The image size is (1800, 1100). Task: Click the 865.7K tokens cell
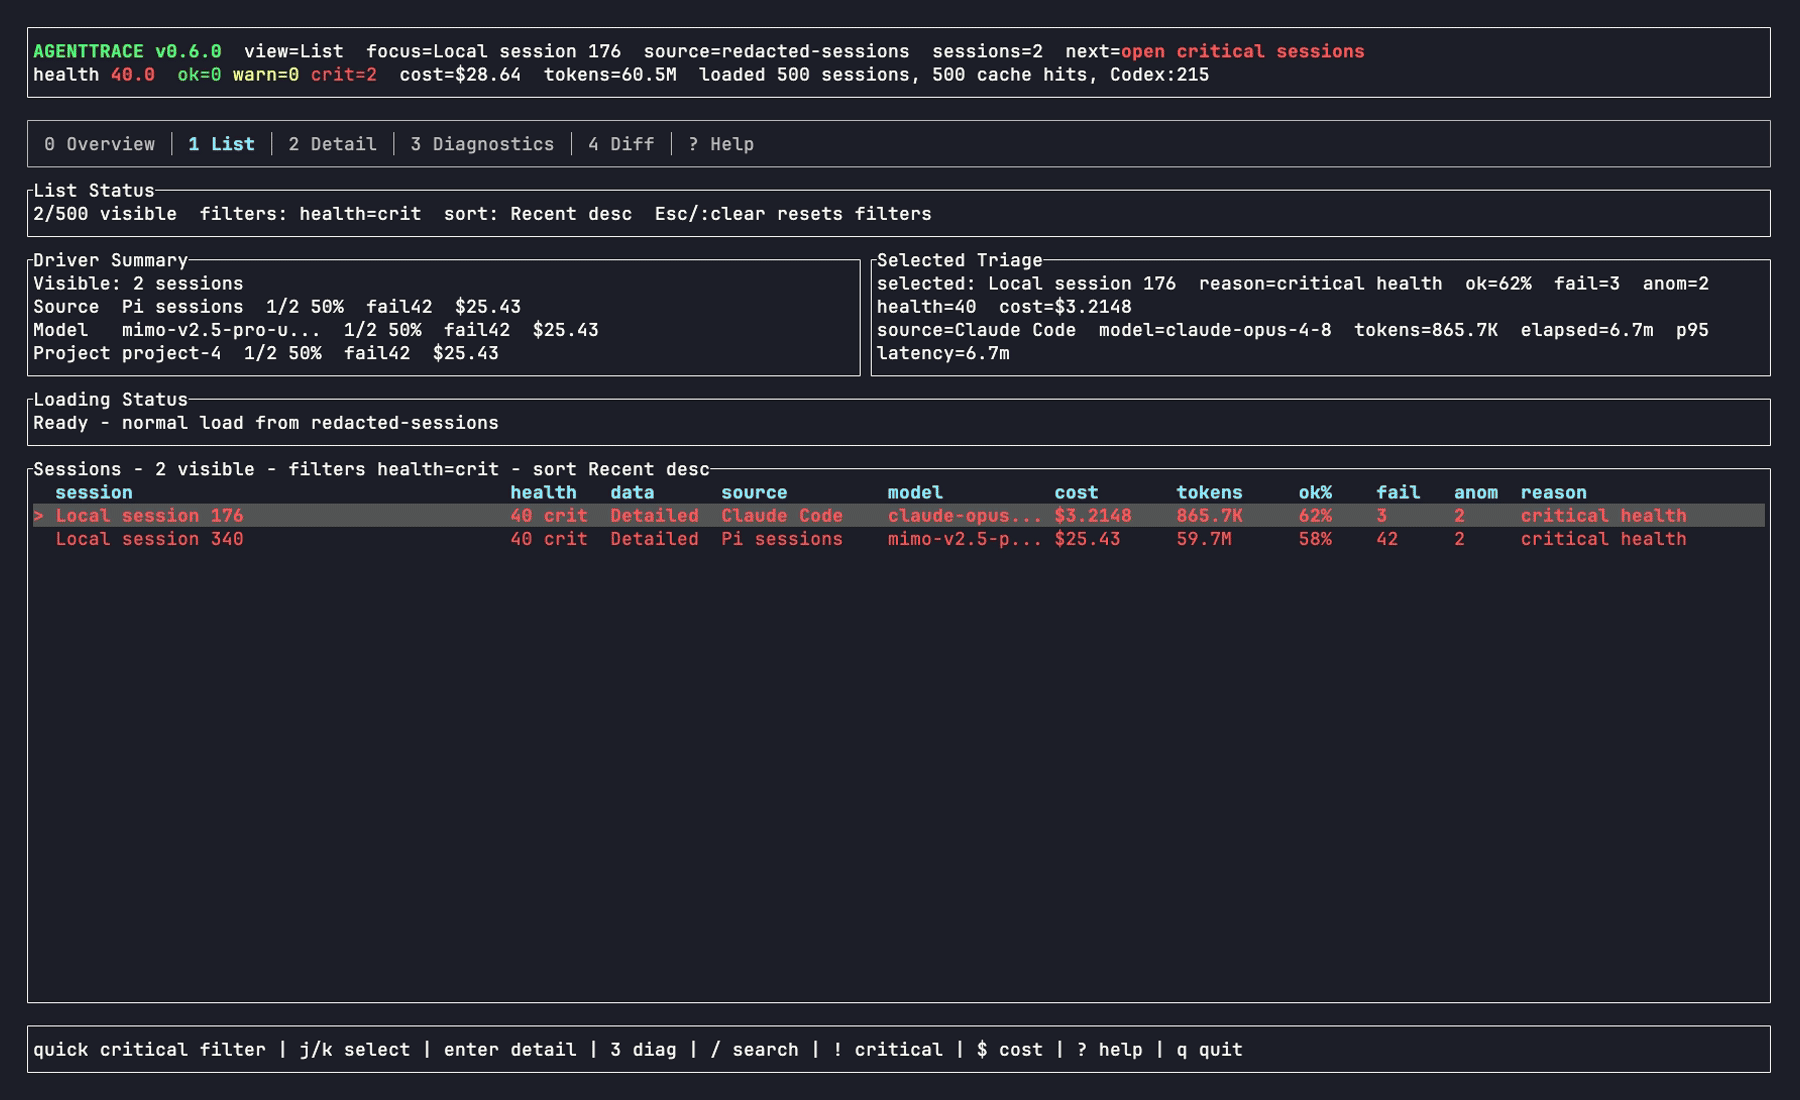(1209, 516)
